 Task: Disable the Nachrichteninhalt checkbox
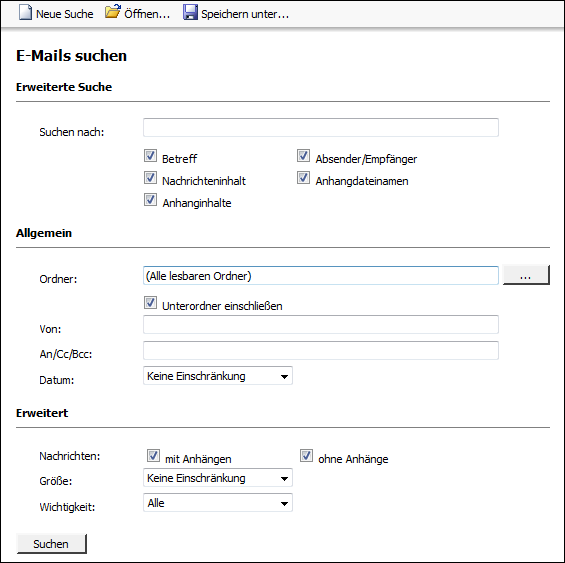[150, 178]
